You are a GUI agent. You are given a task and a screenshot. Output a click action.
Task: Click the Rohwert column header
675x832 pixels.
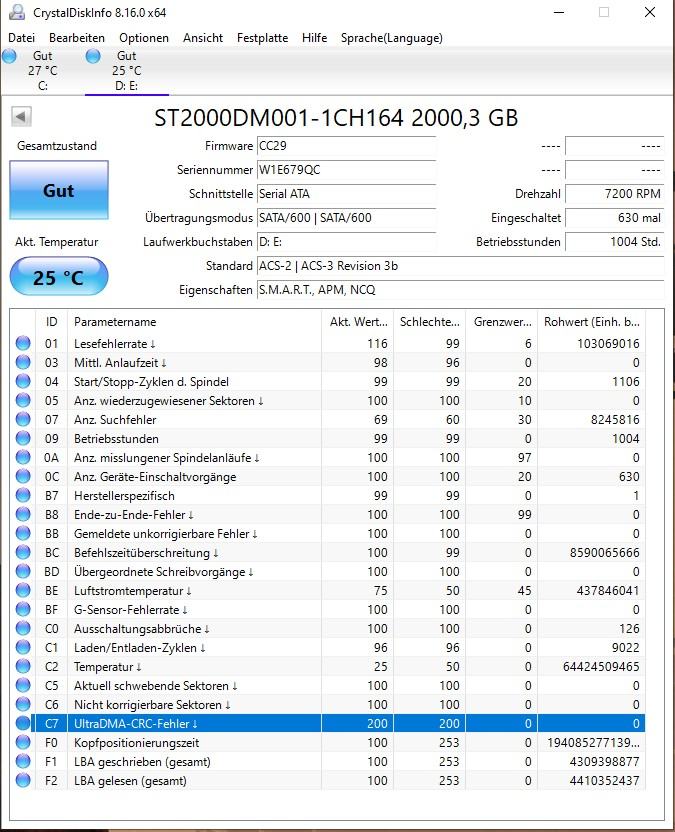click(591, 322)
